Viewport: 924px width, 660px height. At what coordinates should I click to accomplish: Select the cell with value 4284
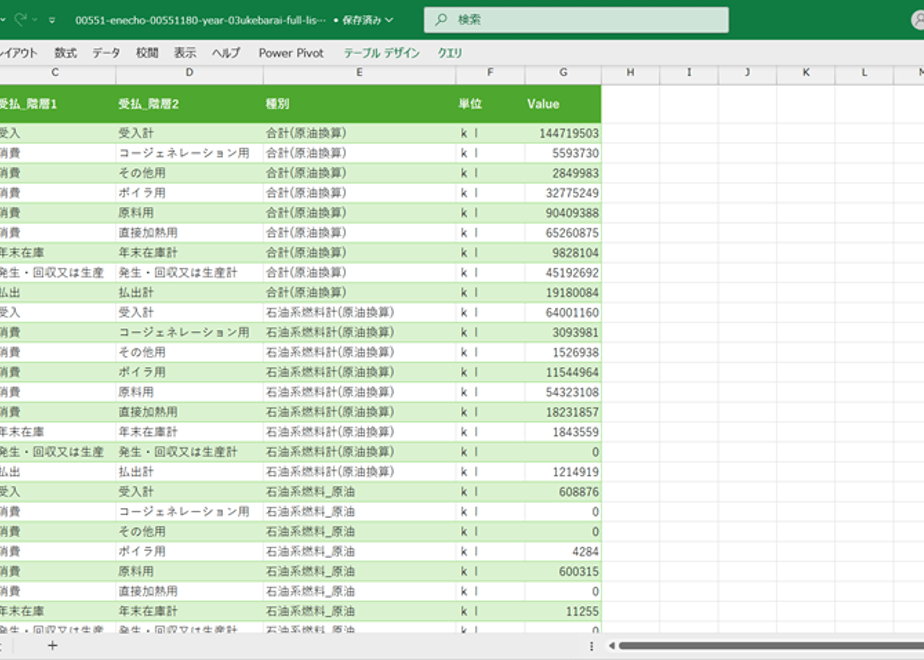pos(563,552)
